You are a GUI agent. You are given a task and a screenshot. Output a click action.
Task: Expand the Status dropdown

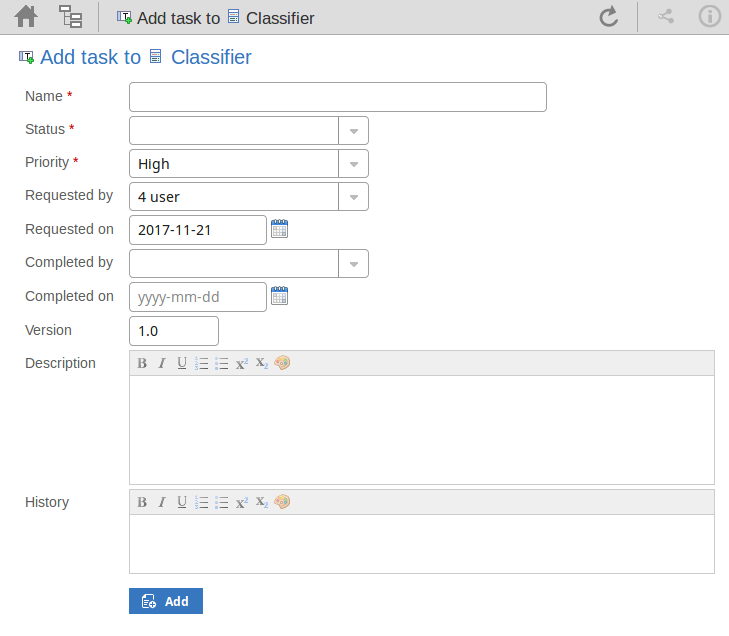354,131
